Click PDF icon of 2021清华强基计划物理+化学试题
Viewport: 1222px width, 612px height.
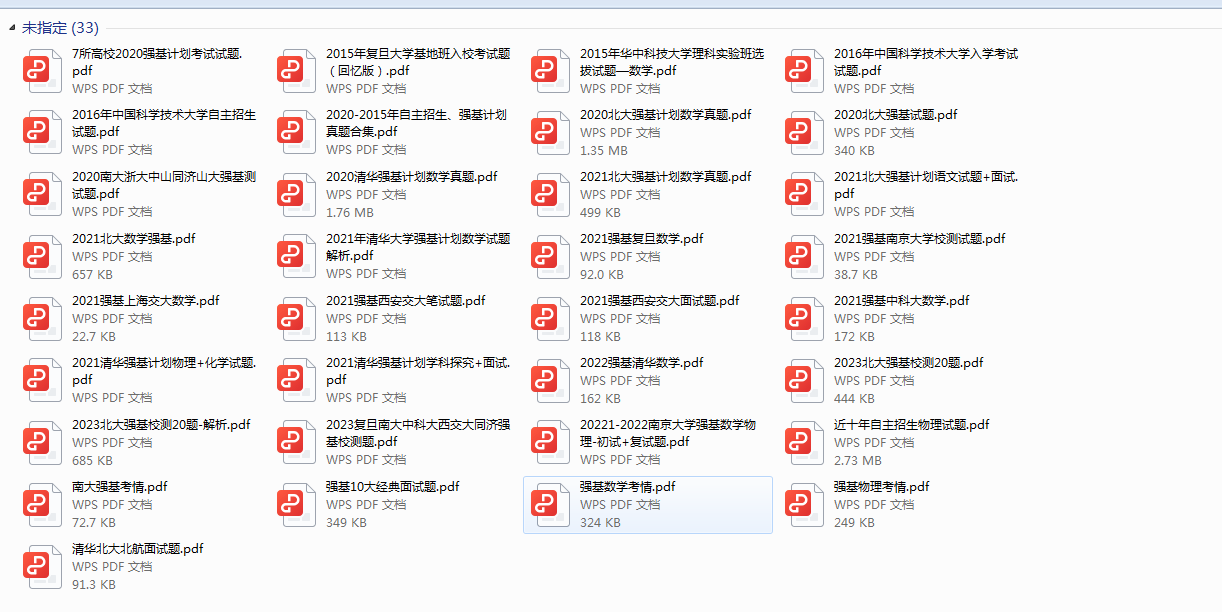42,381
